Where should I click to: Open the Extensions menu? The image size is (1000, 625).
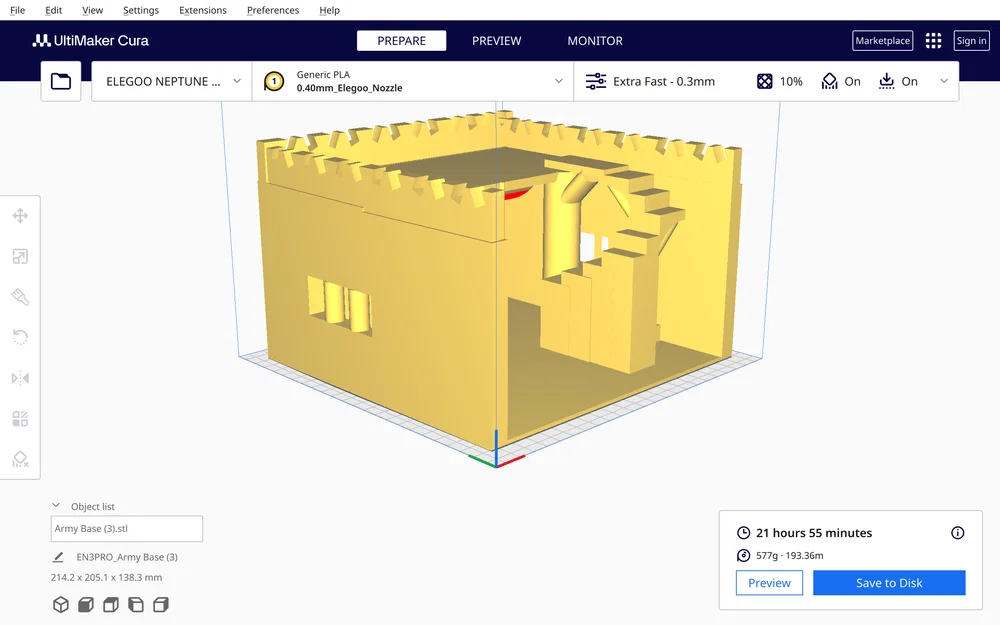click(x=203, y=10)
